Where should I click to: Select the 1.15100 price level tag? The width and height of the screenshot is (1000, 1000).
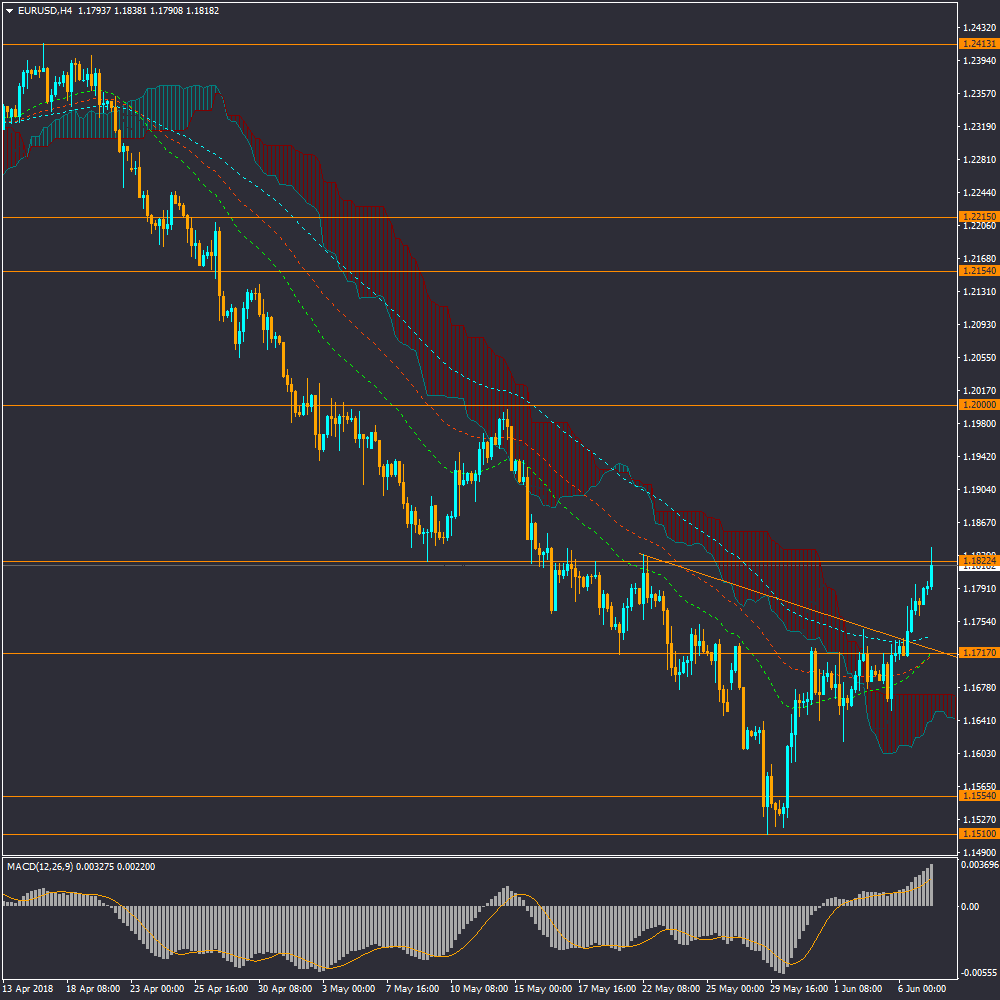[x=977, y=834]
